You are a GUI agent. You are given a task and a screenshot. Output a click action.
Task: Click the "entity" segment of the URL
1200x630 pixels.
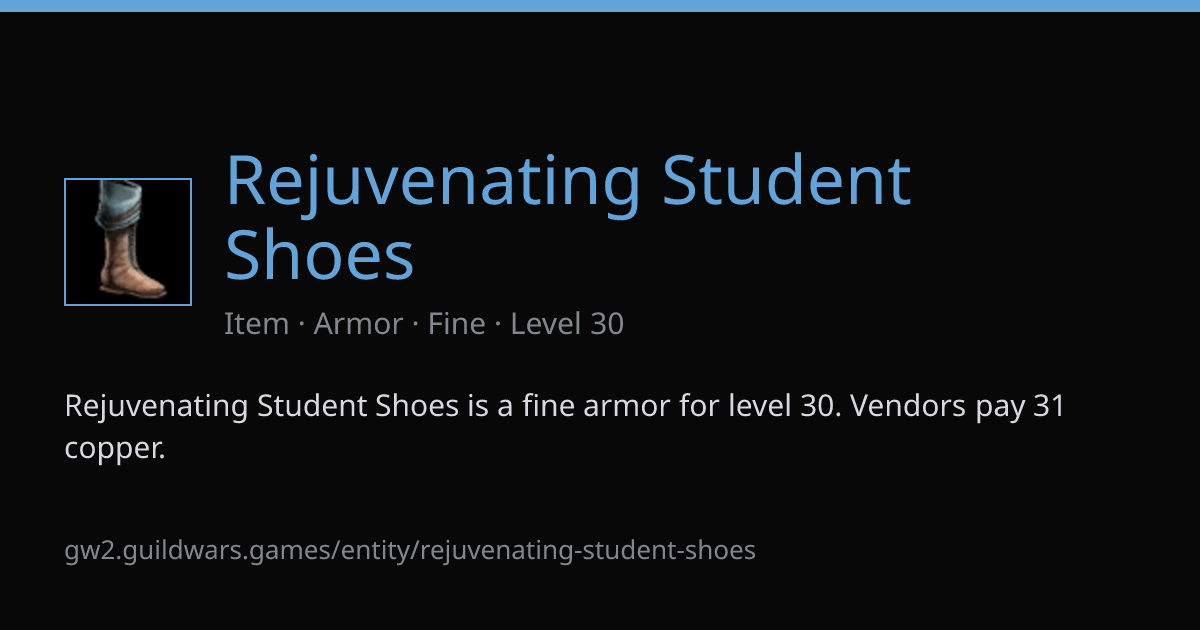[379, 550]
